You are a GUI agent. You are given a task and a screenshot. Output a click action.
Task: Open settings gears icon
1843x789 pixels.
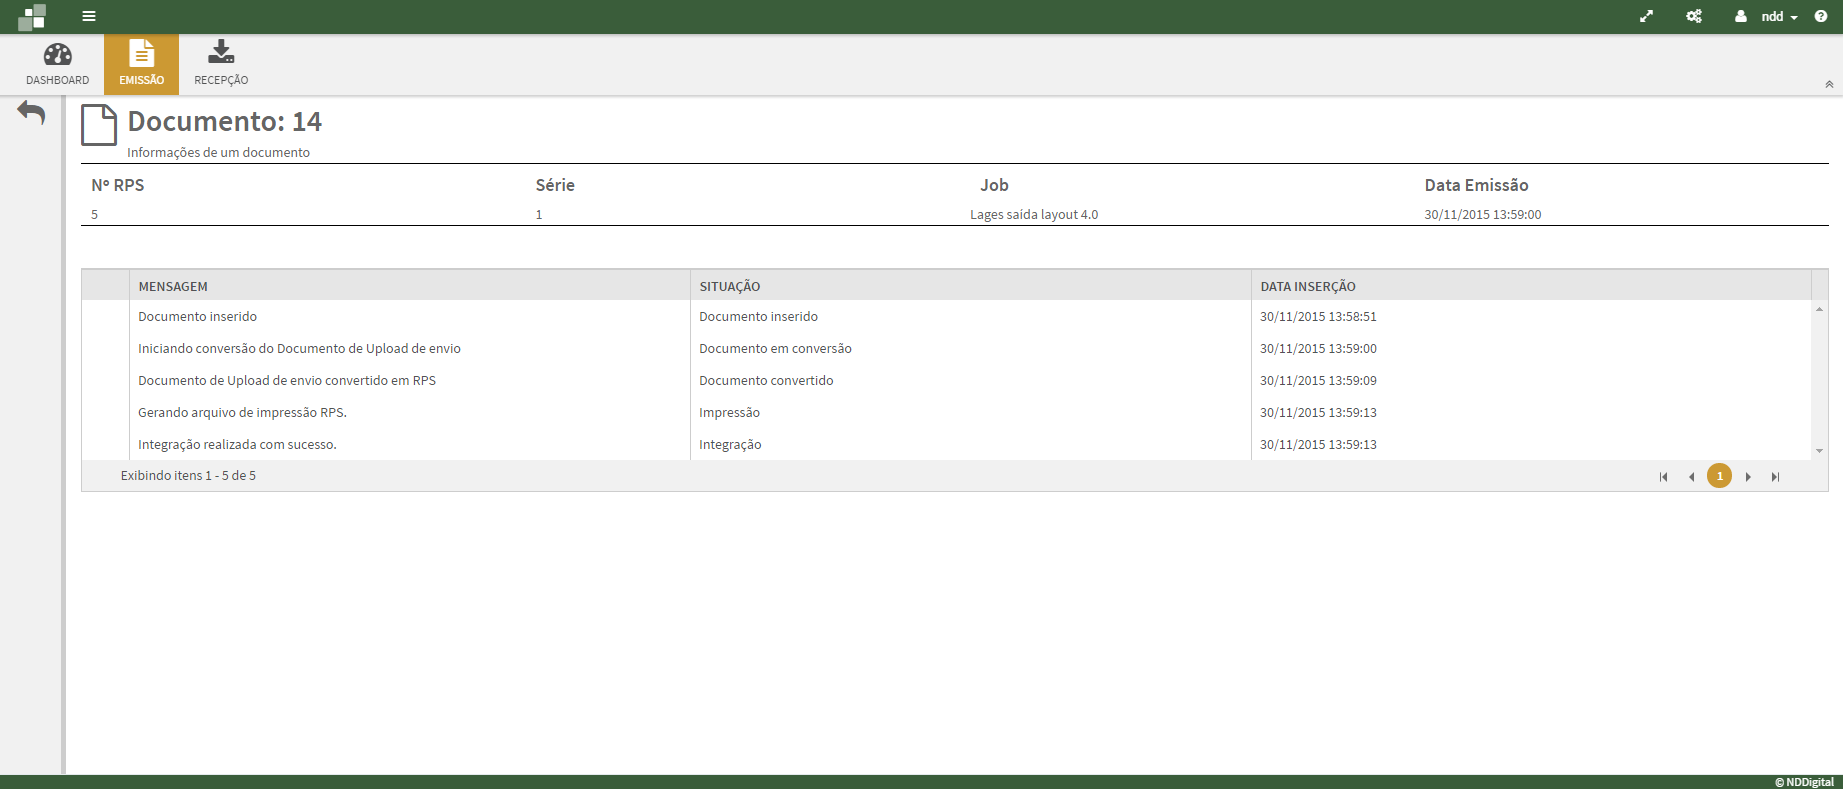click(x=1694, y=17)
